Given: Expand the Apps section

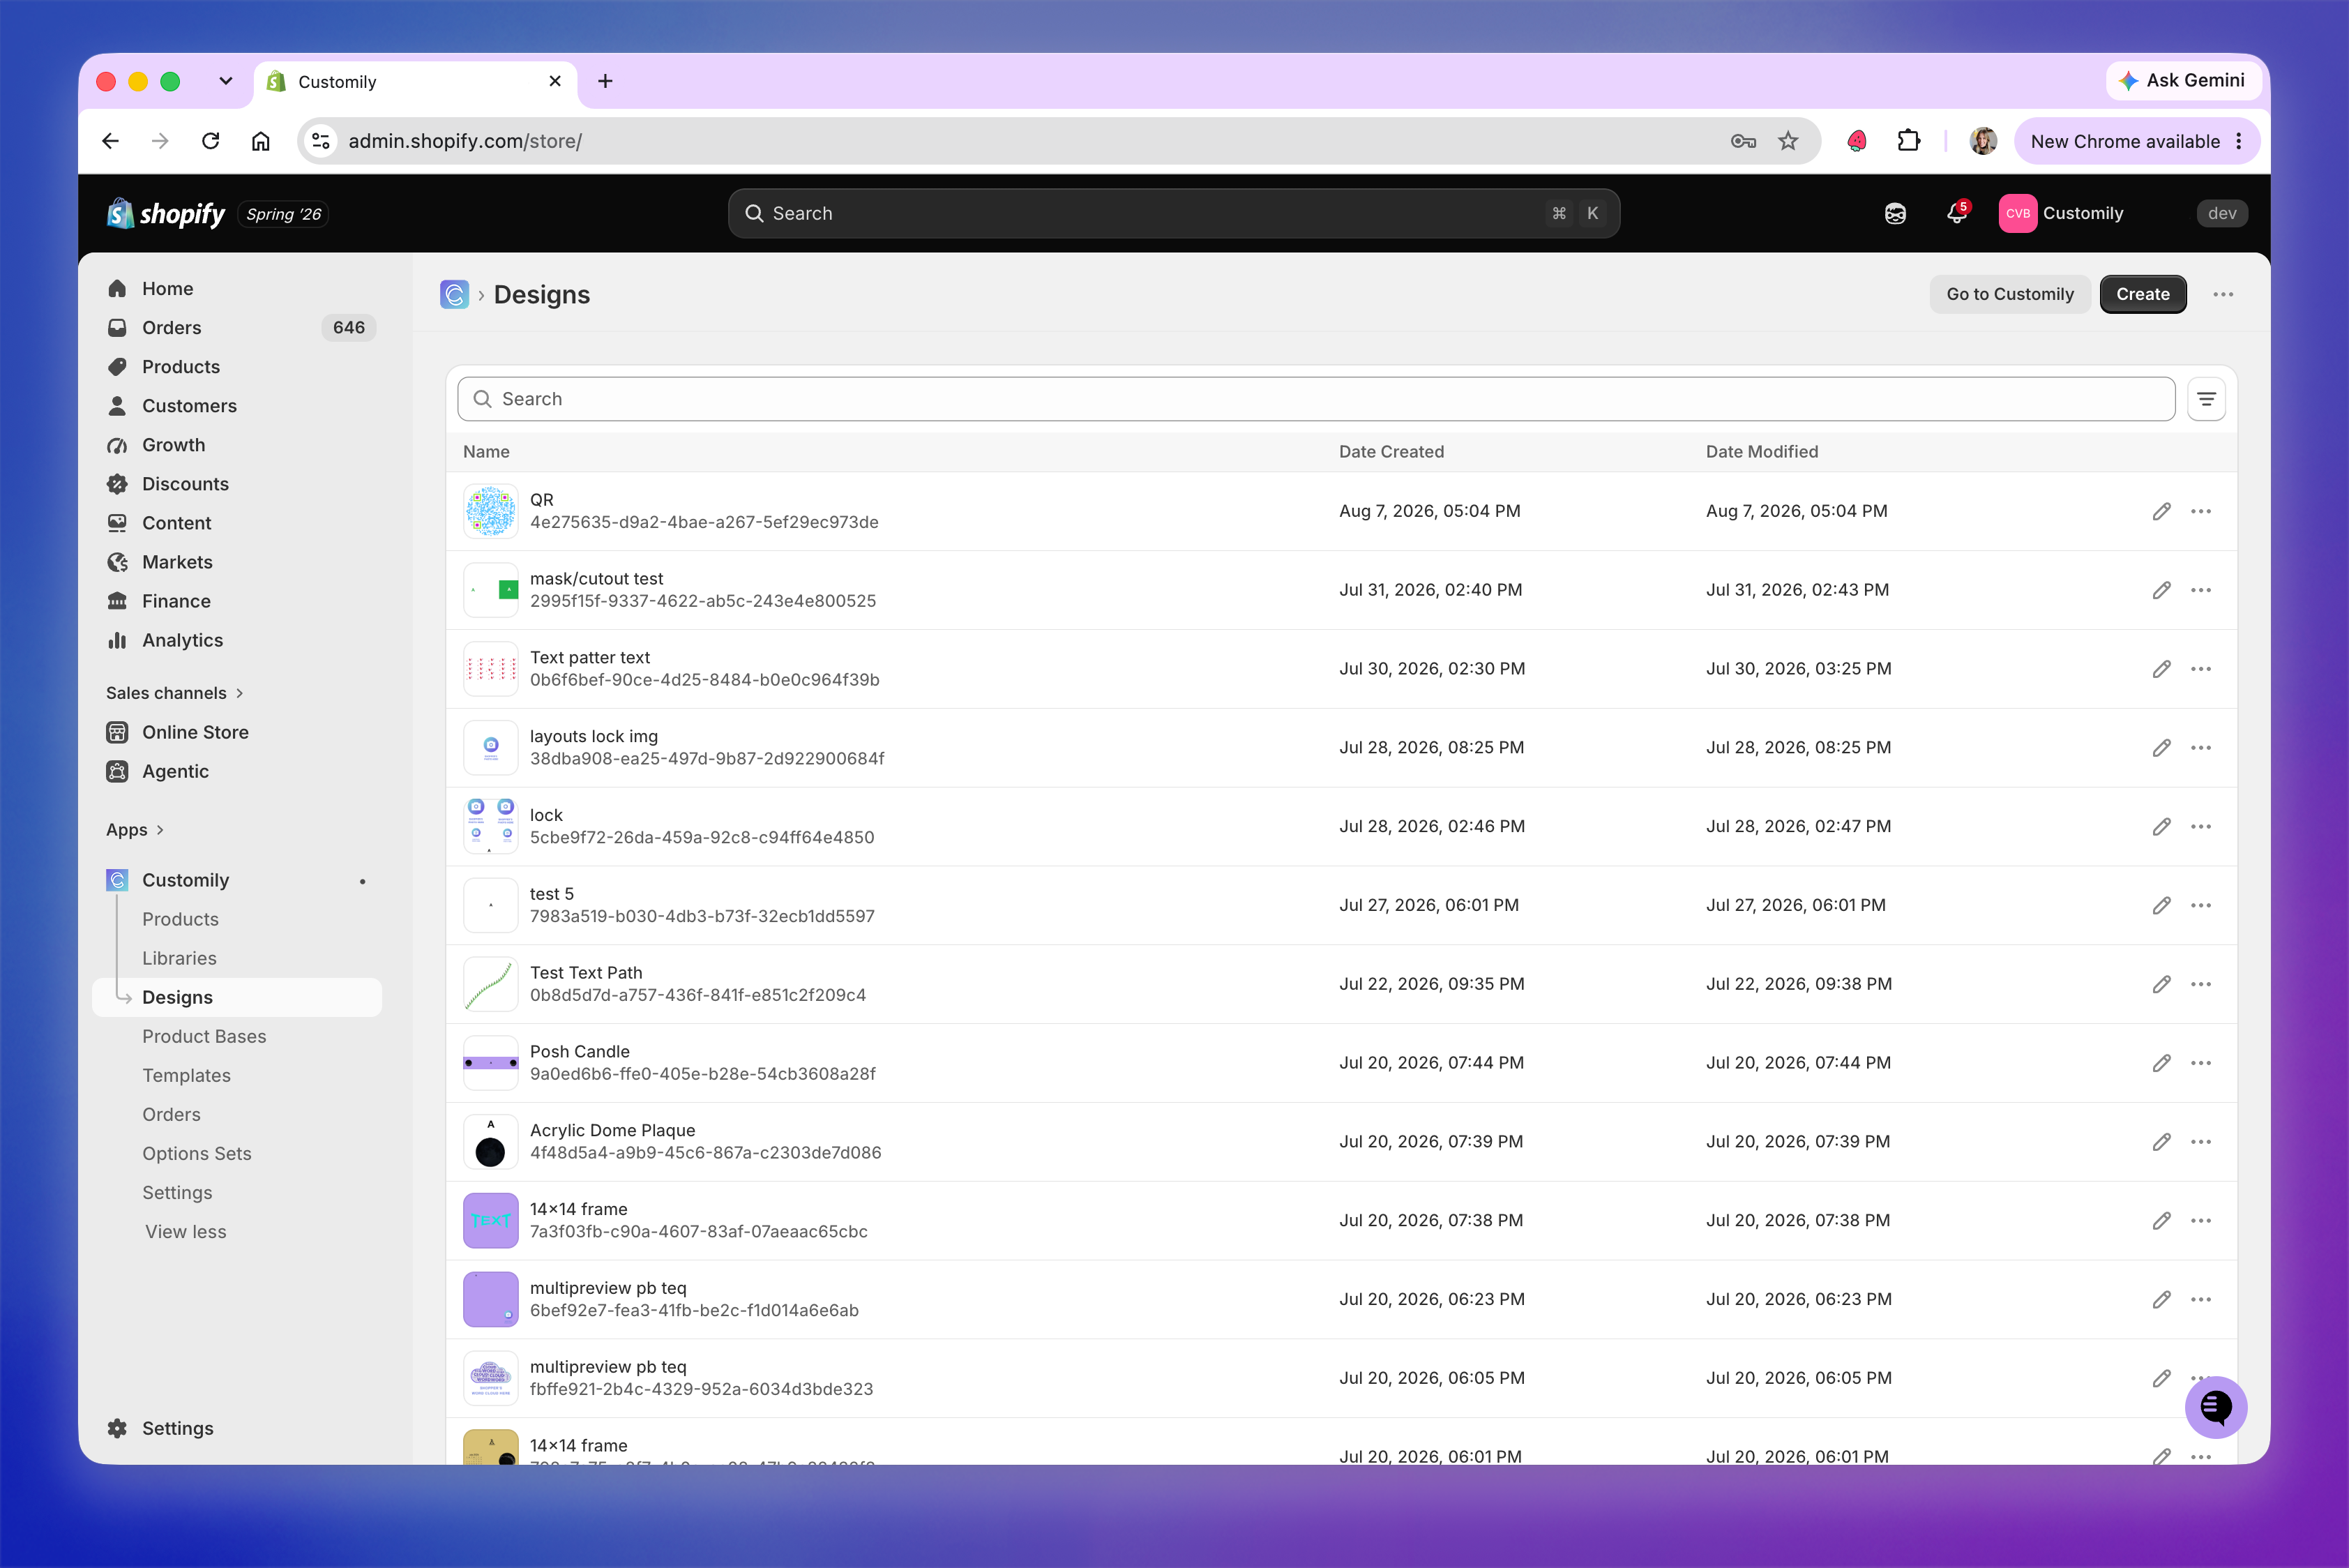Looking at the screenshot, I should (135, 830).
